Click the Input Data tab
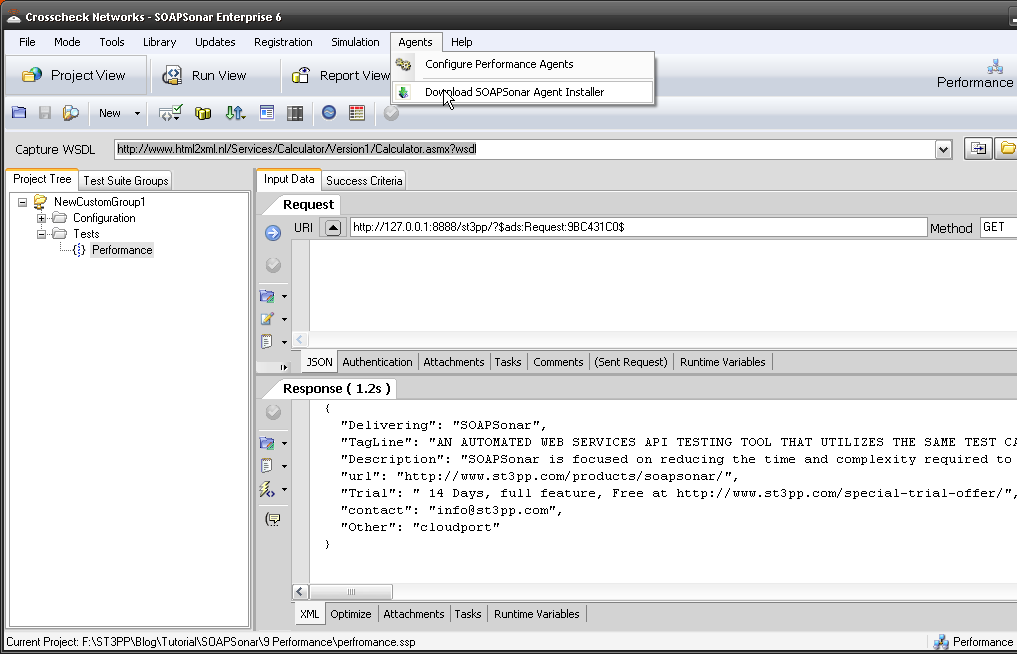 289,179
